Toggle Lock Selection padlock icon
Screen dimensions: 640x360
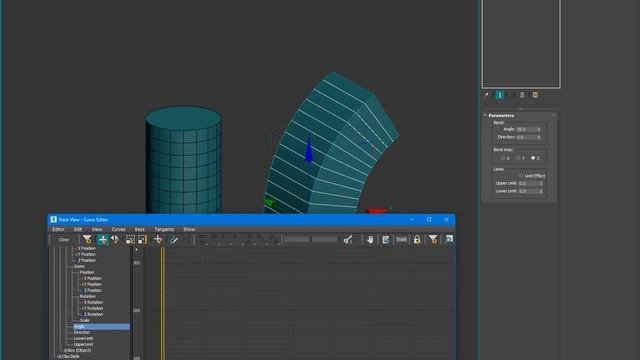417,240
